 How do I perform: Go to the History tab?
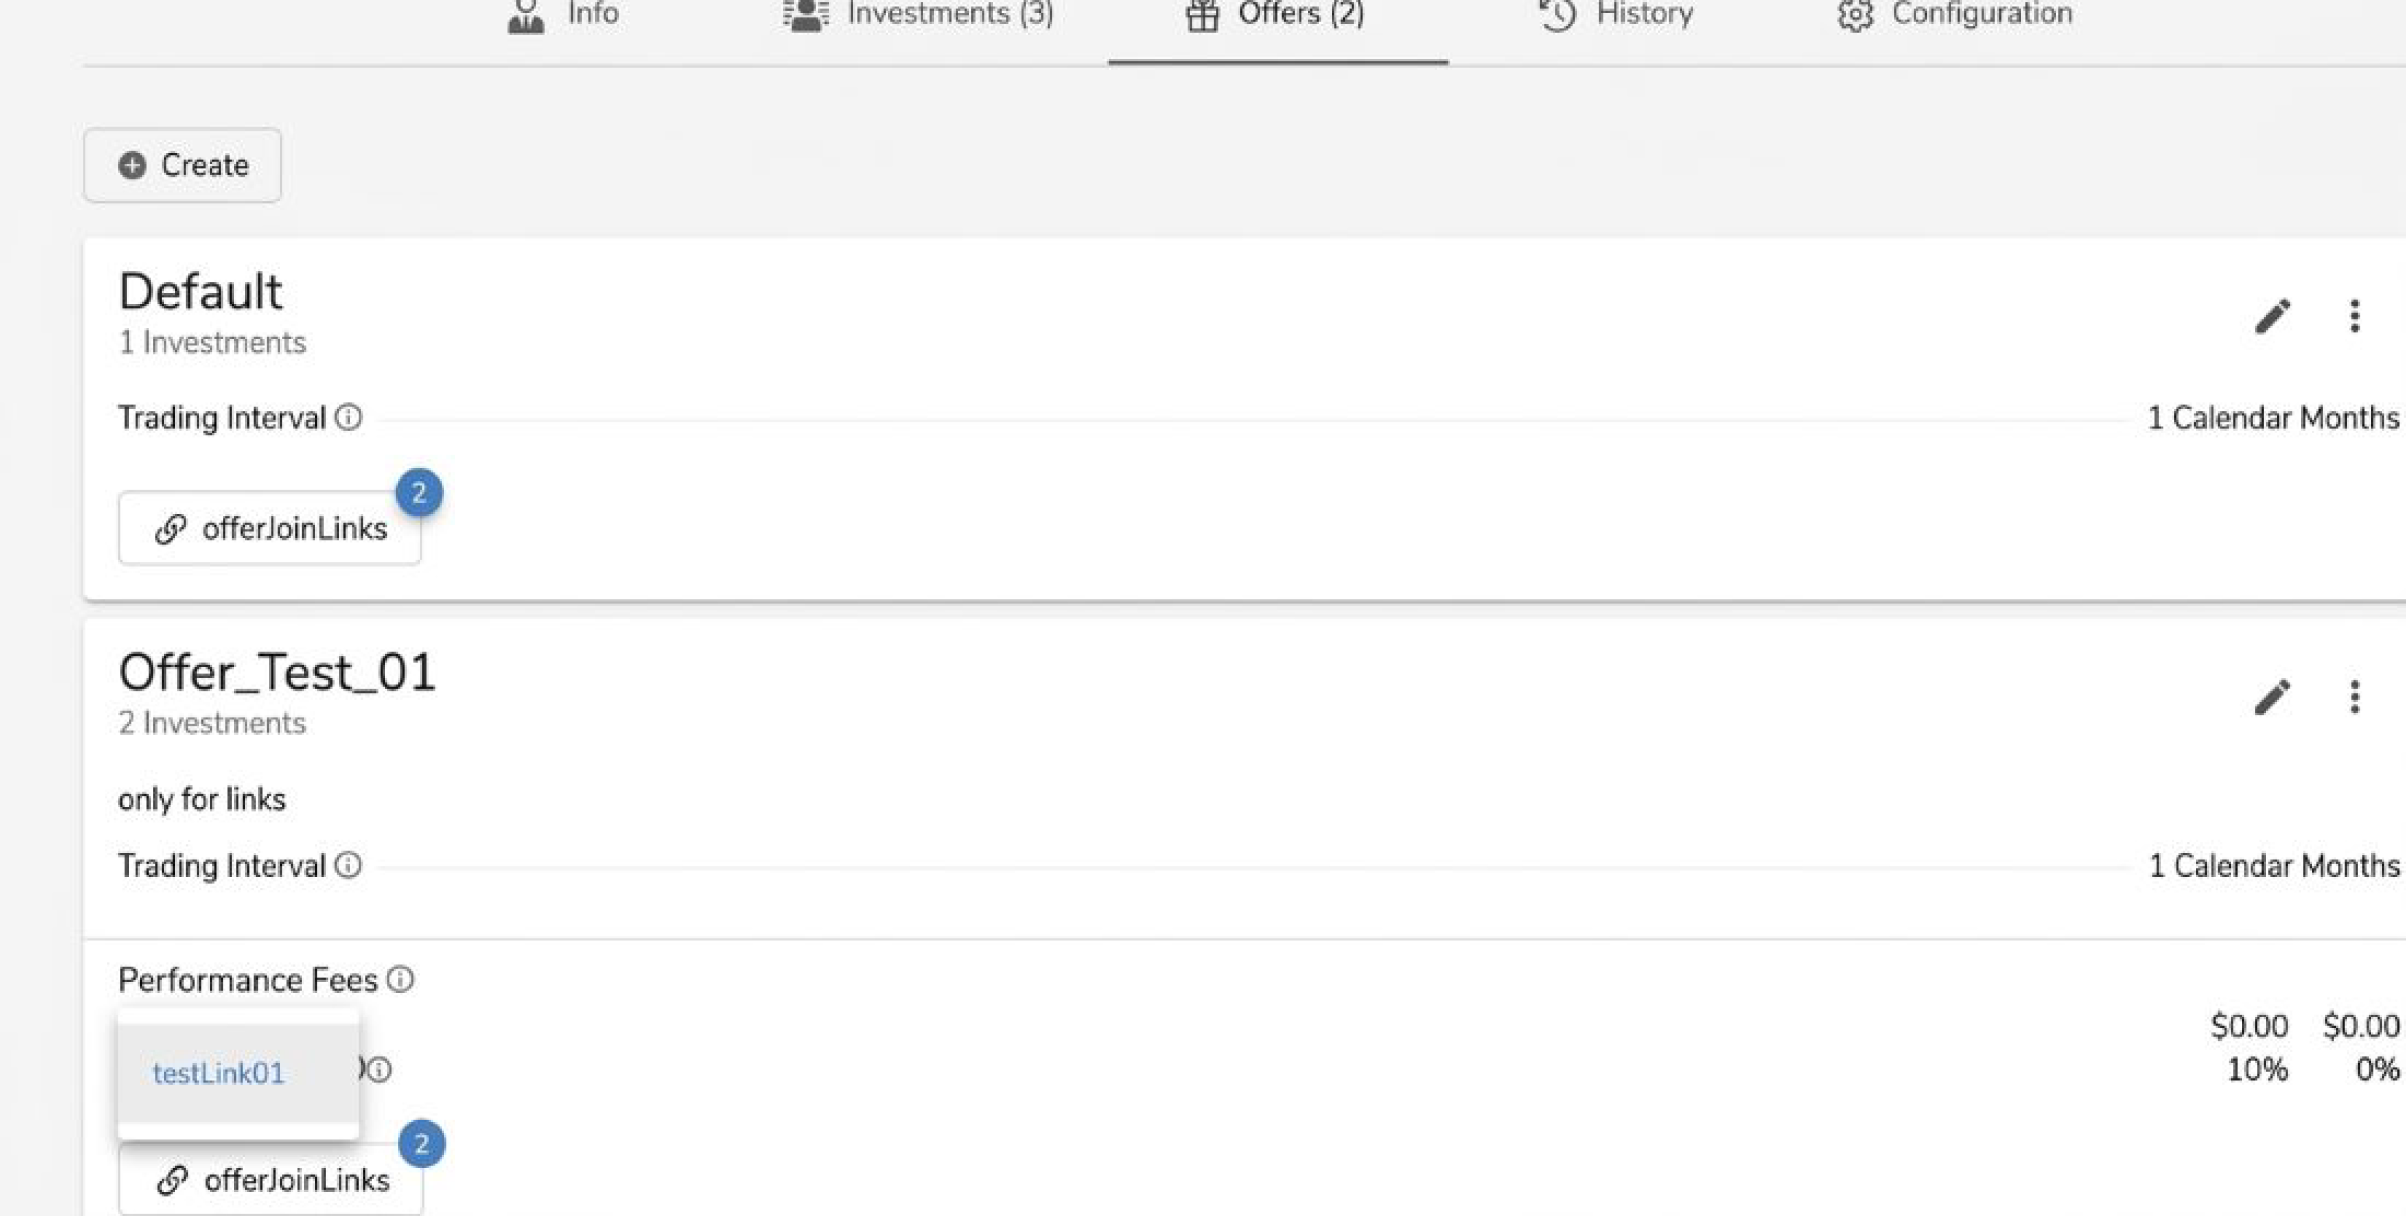1615,15
